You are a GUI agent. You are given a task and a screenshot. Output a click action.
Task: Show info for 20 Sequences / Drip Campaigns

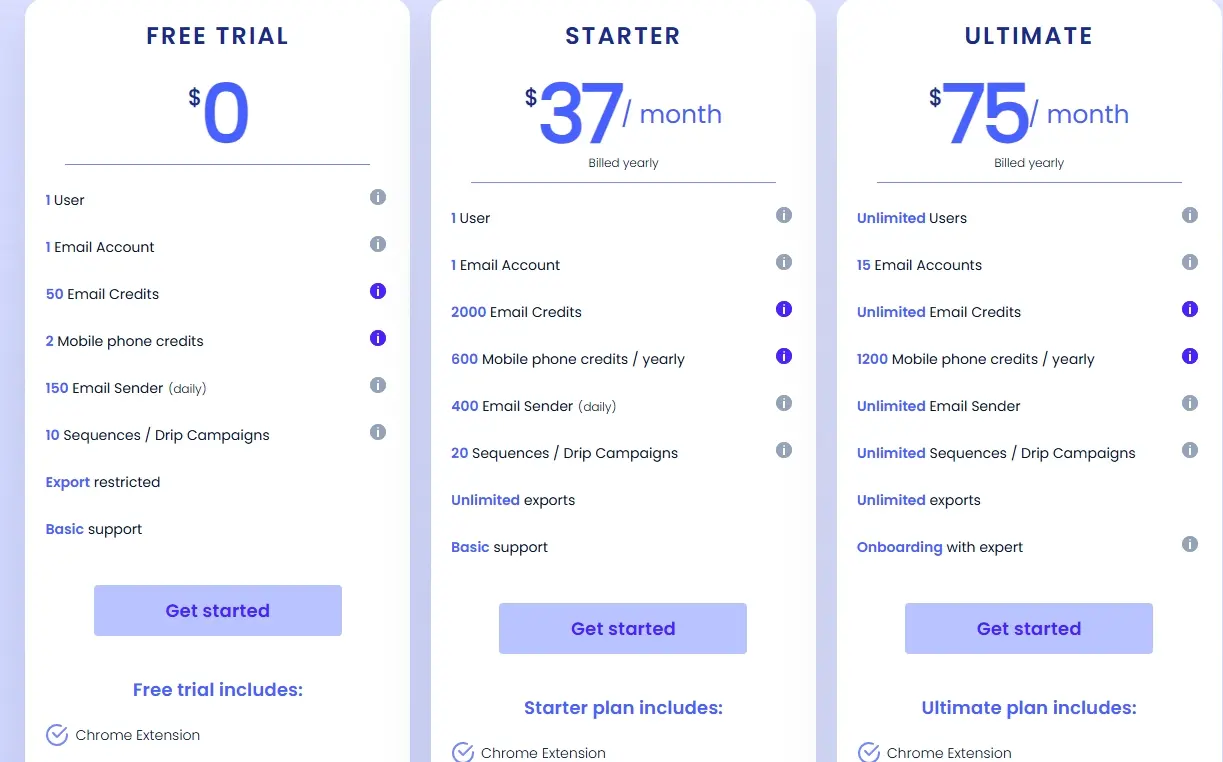[784, 450]
